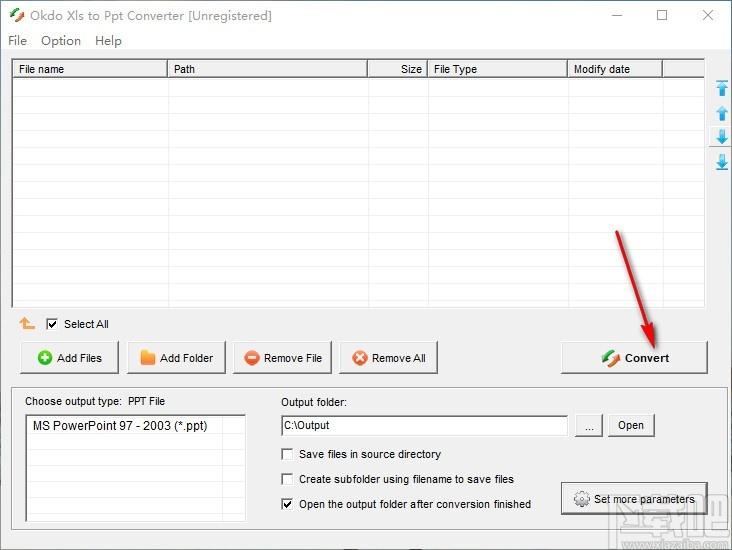732x550 pixels.
Task: Sort by the File Type column header
Action: point(497,69)
